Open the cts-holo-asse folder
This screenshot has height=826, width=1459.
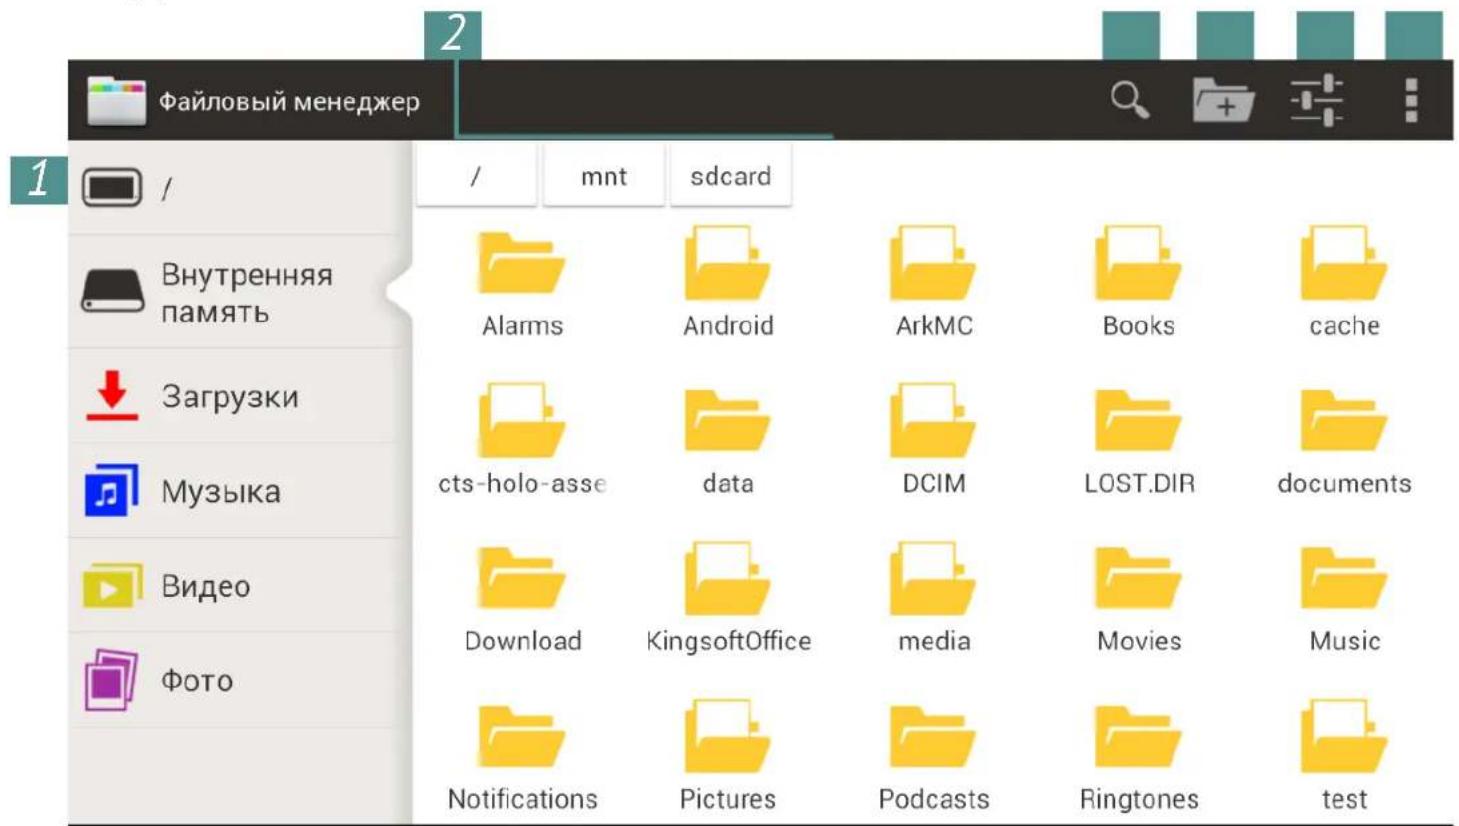coord(522,440)
